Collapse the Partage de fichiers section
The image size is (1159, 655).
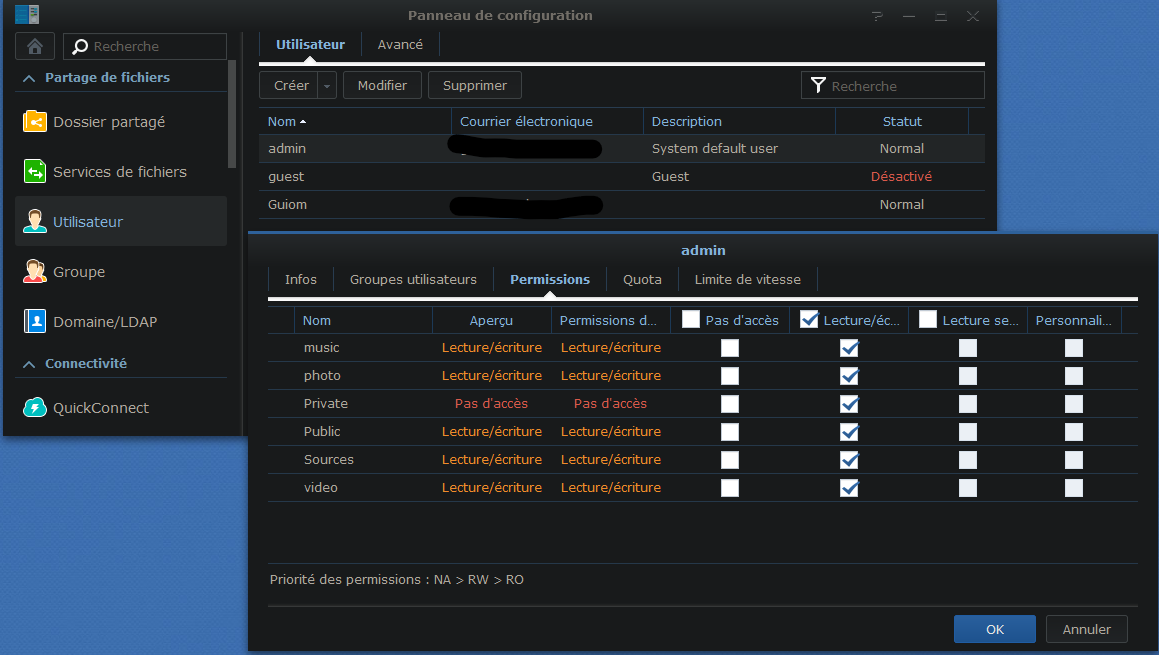[29, 78]
